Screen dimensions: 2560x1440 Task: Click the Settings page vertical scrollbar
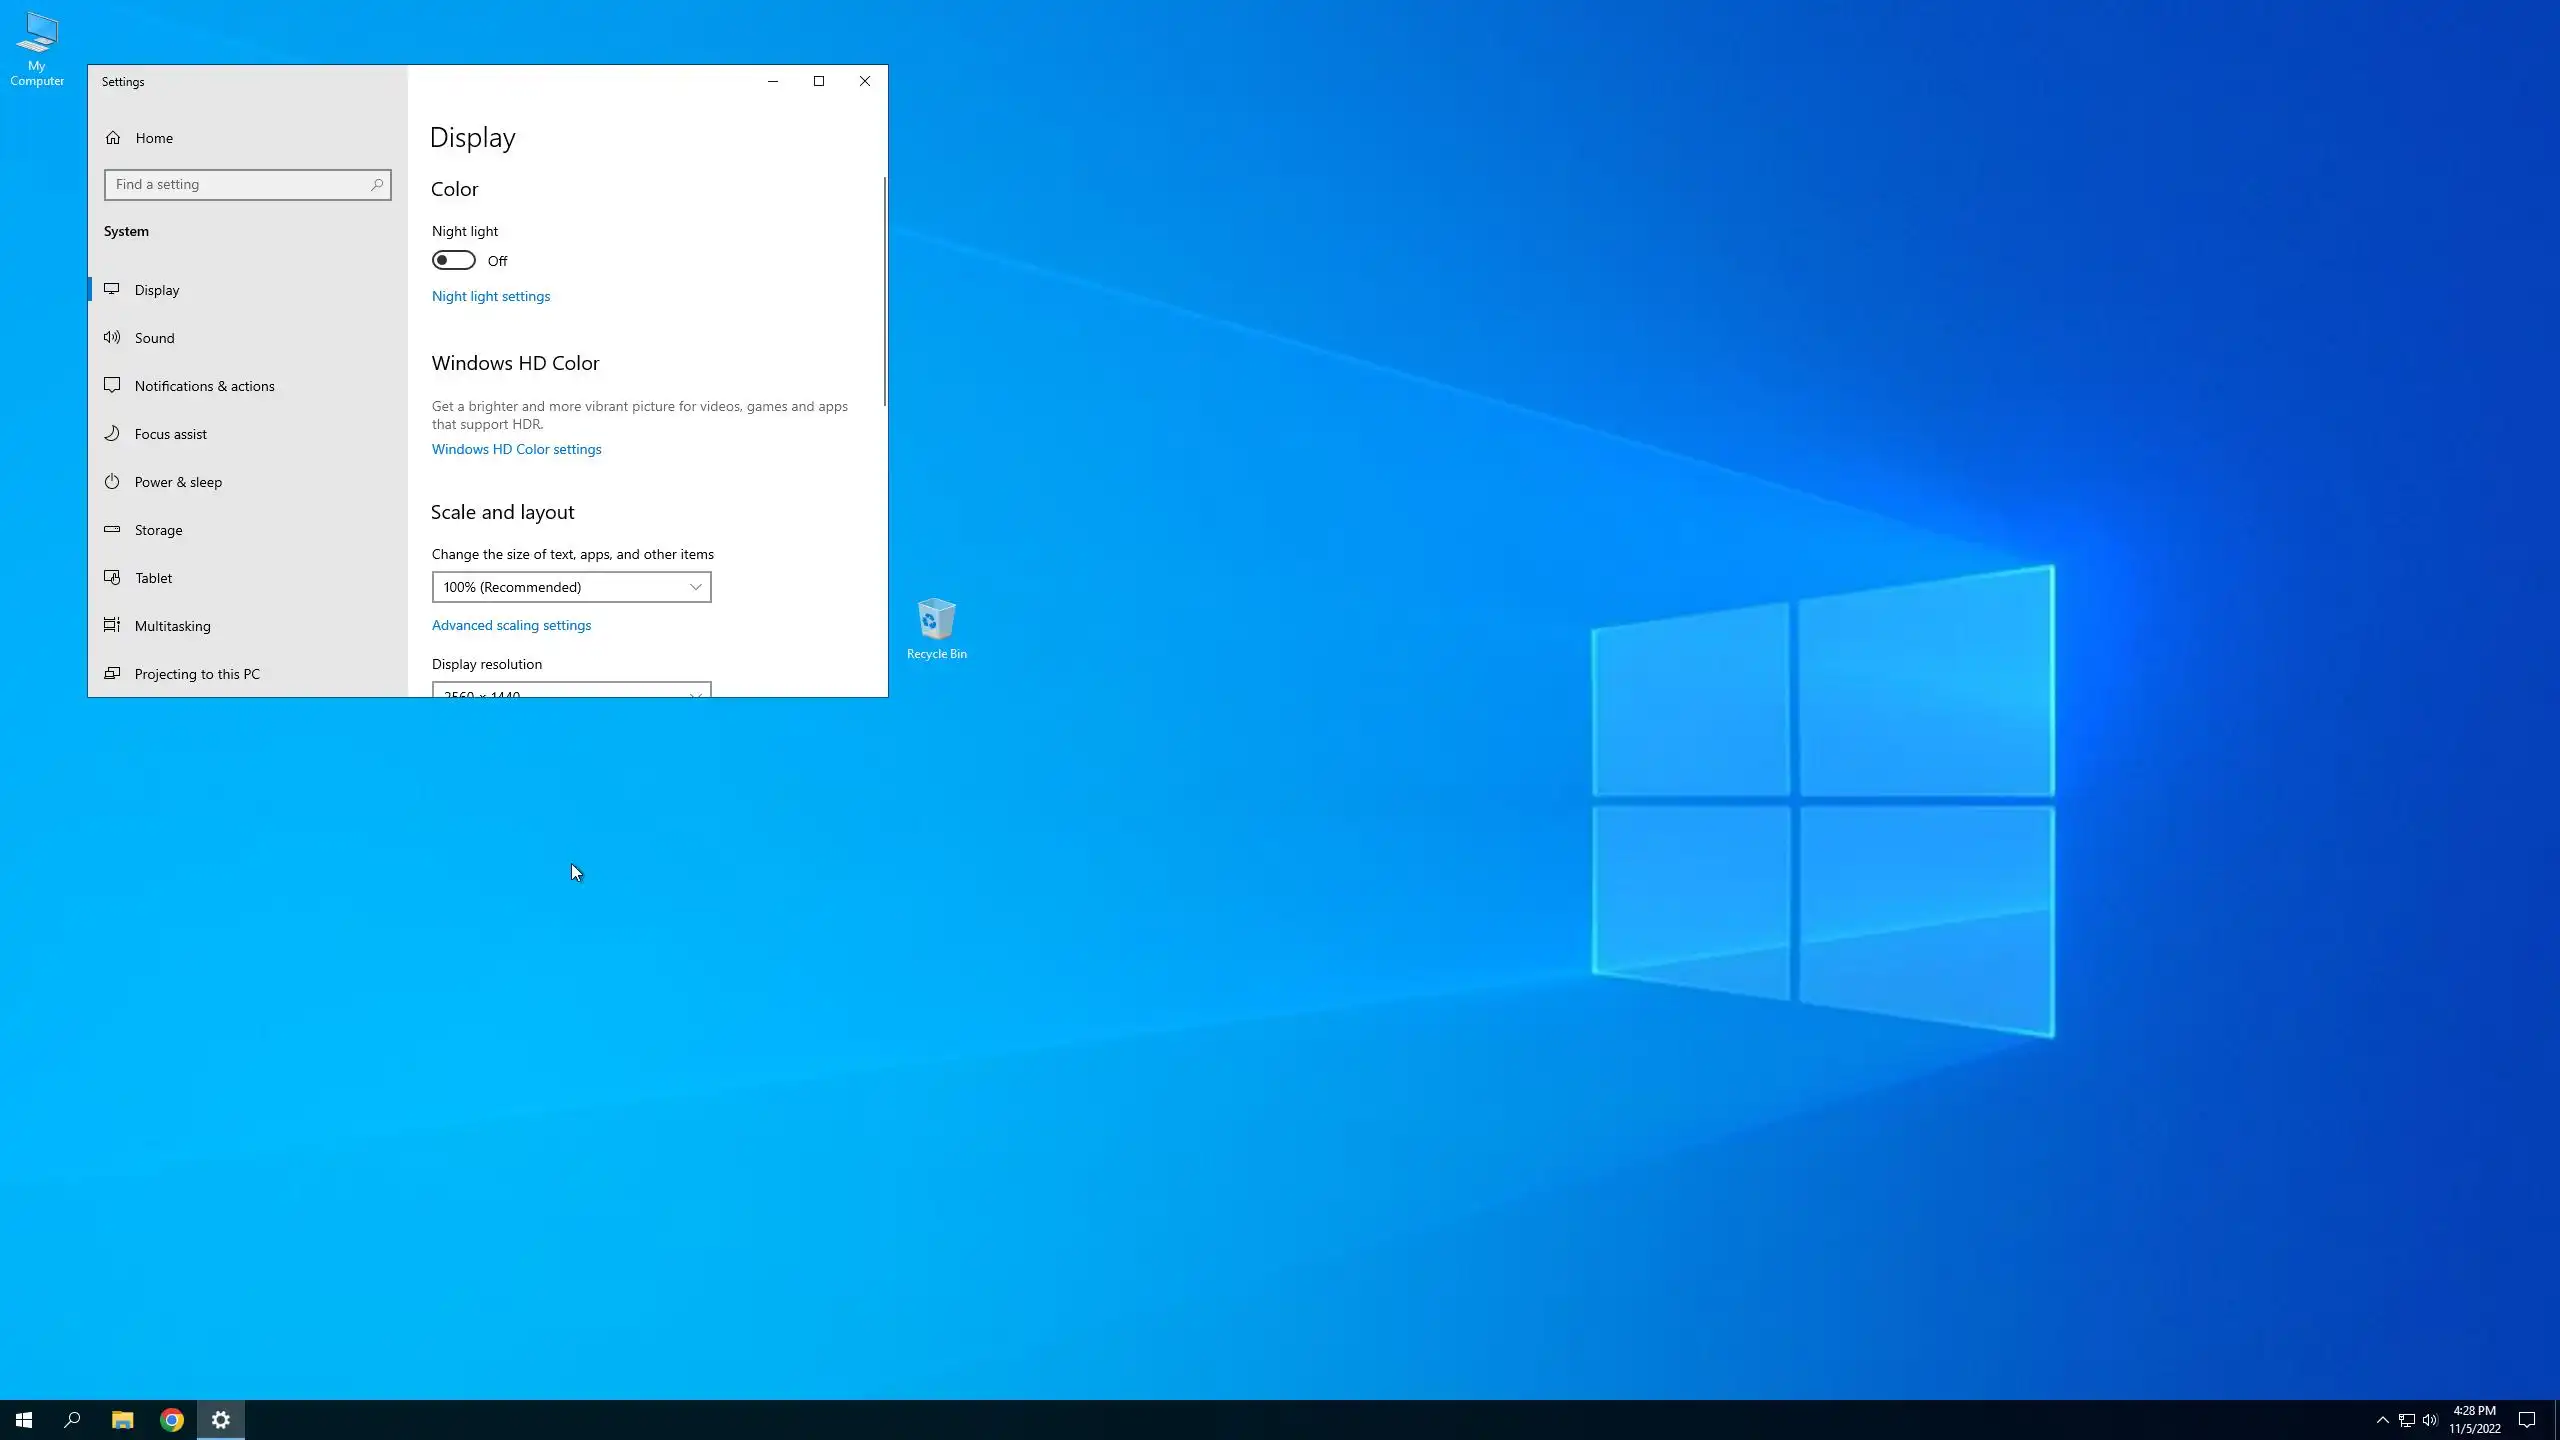[884, 292]
